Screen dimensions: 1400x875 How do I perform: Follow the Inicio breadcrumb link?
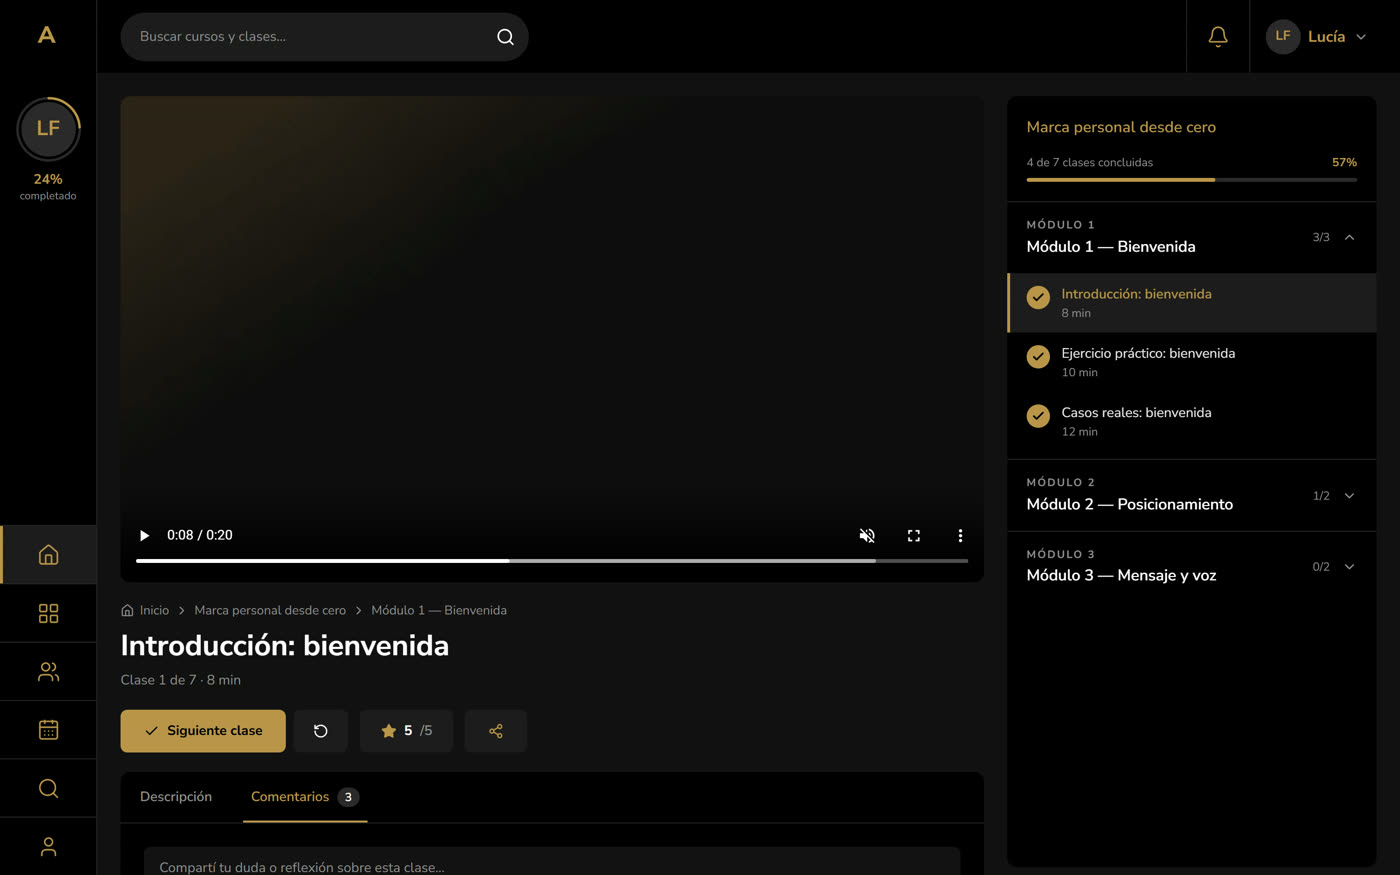[x=145, y=610]
